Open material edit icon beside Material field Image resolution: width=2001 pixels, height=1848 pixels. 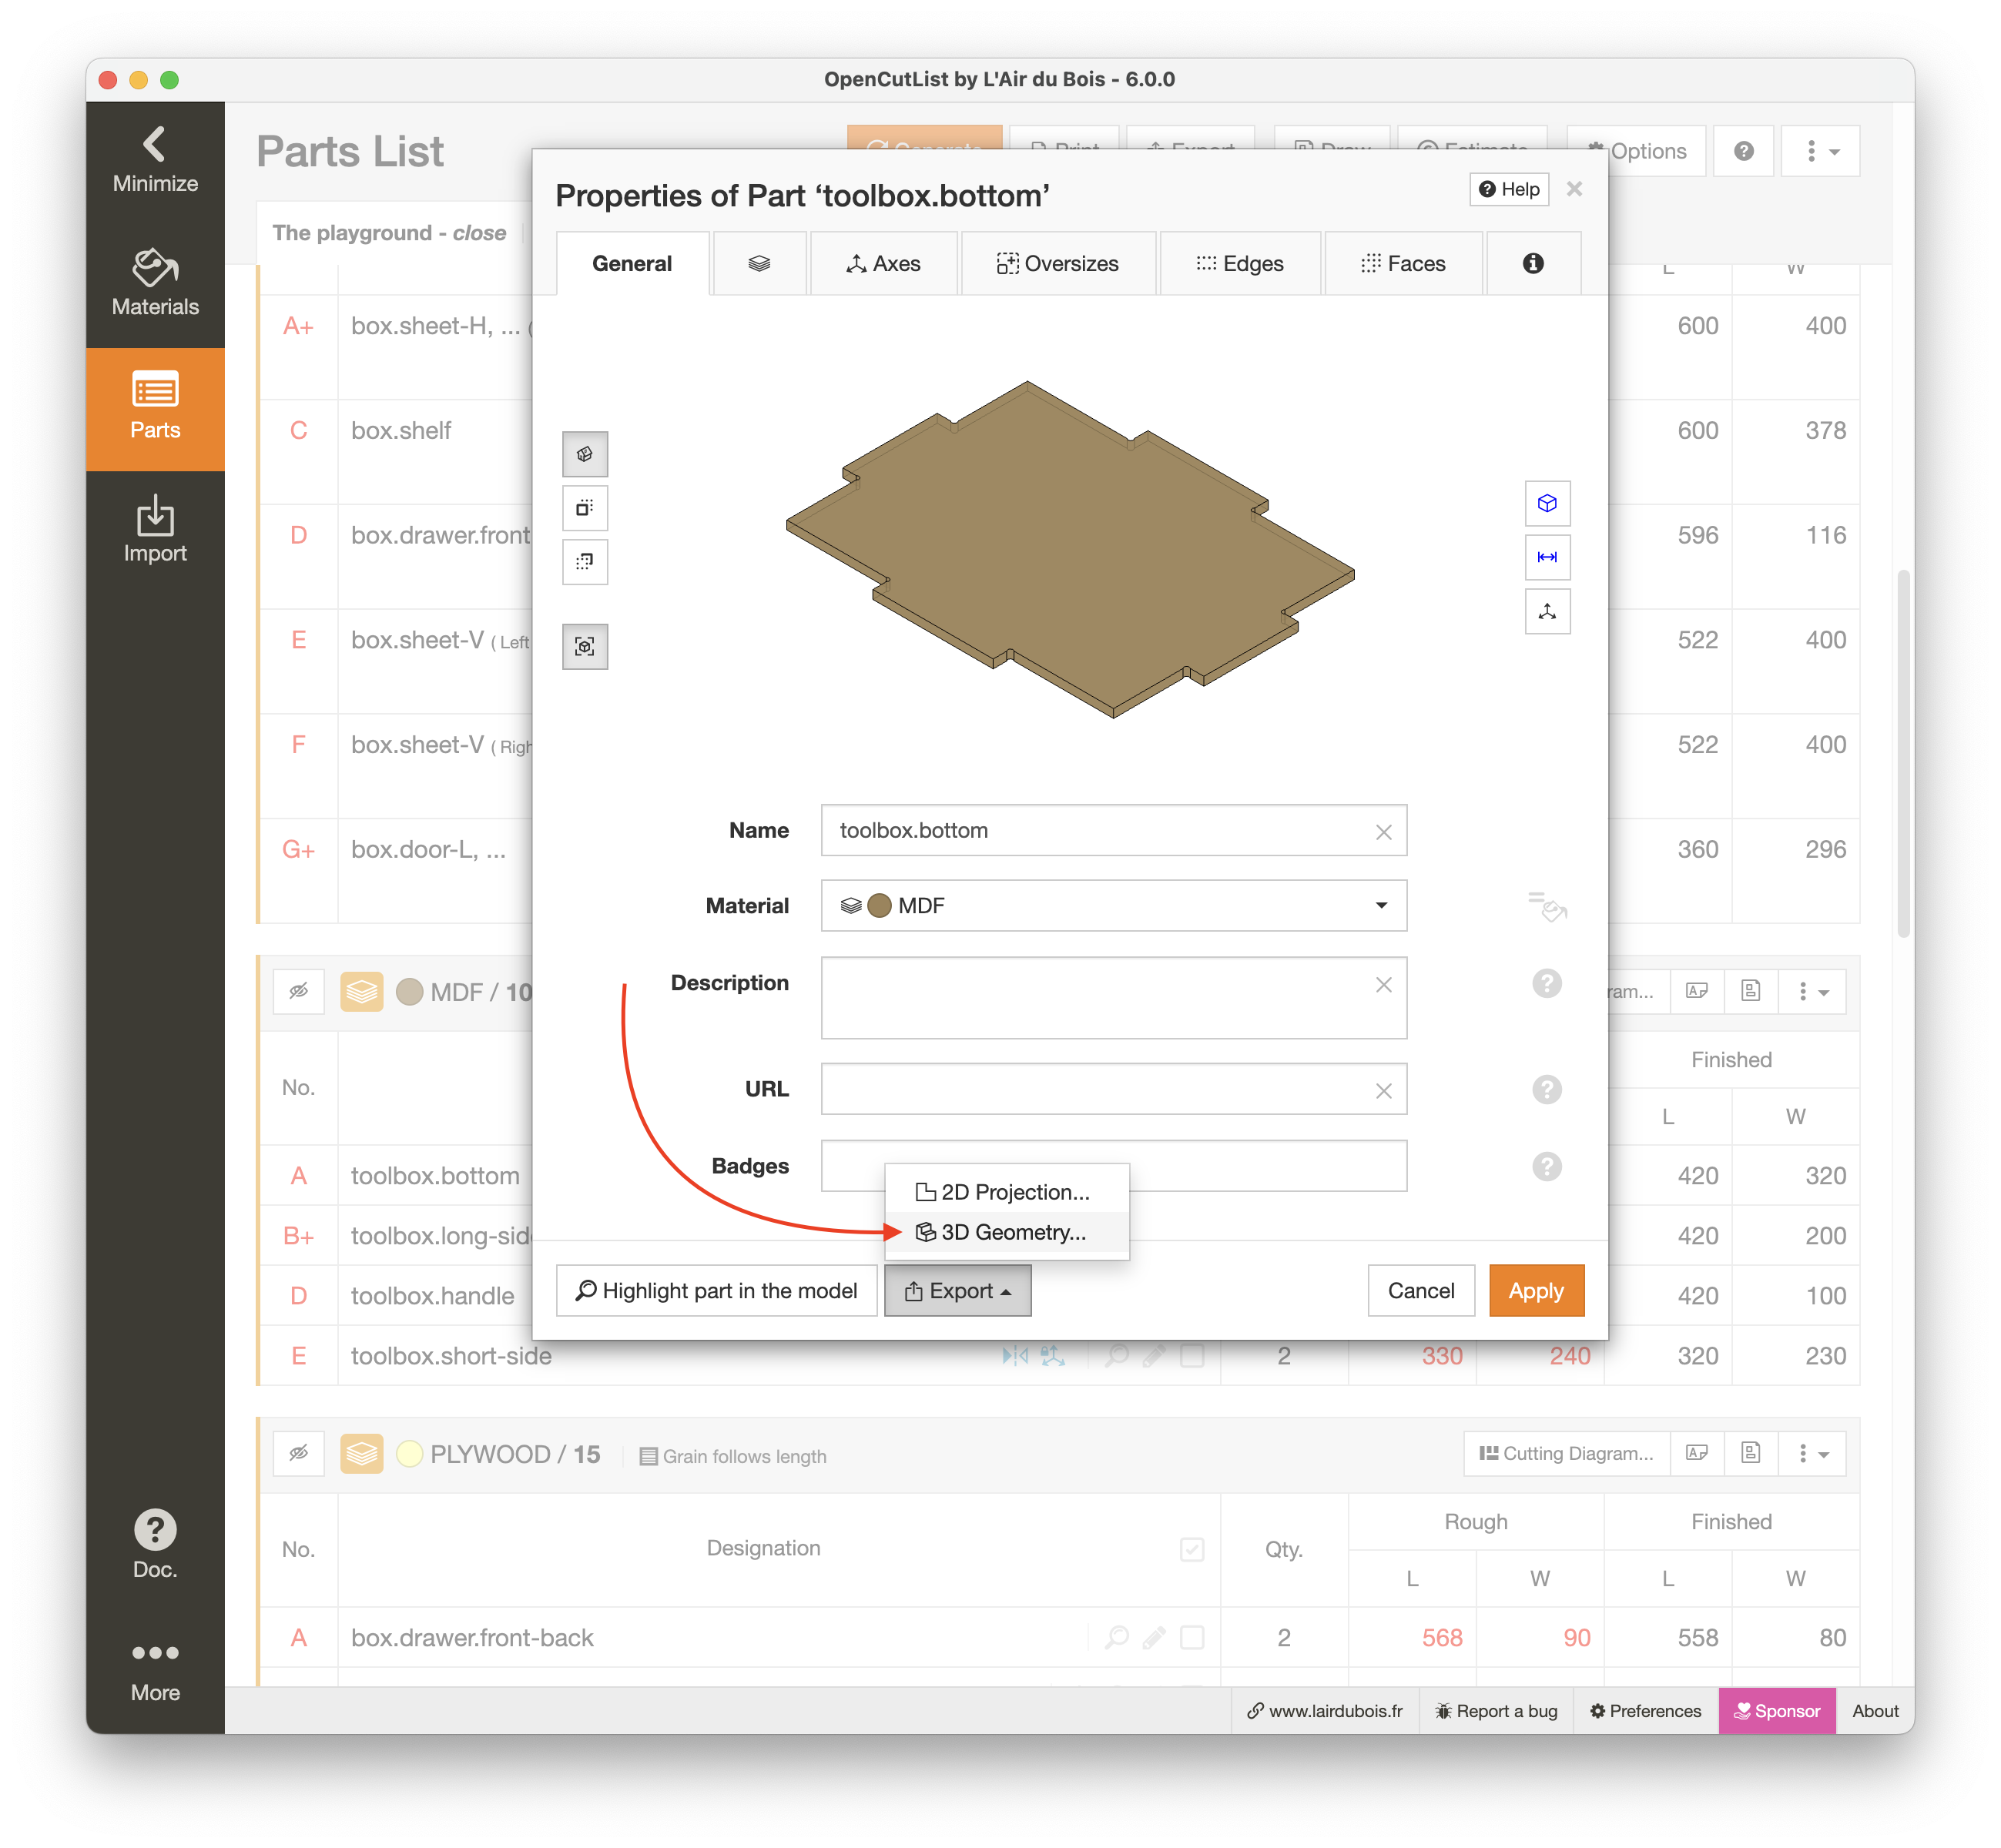tap(1546, 906)
